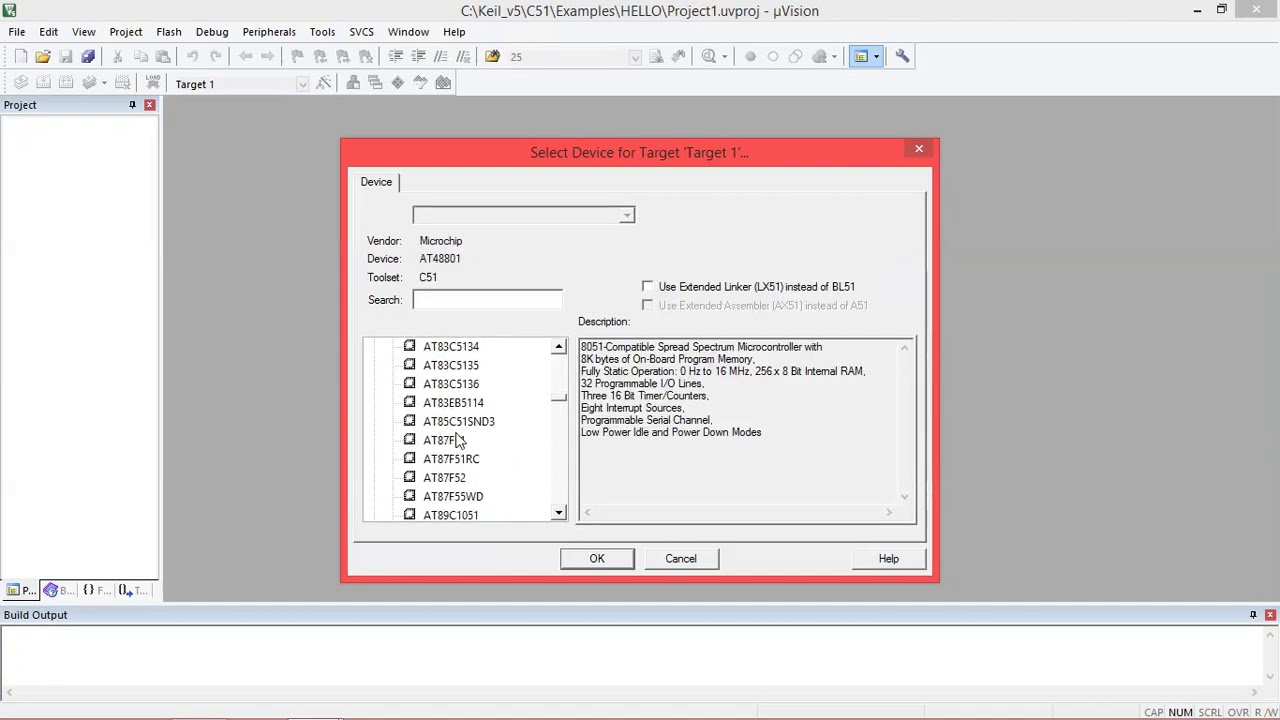Select AT87F51RC in device list
Screen dimensions: 1280x720
coord(451,459)
